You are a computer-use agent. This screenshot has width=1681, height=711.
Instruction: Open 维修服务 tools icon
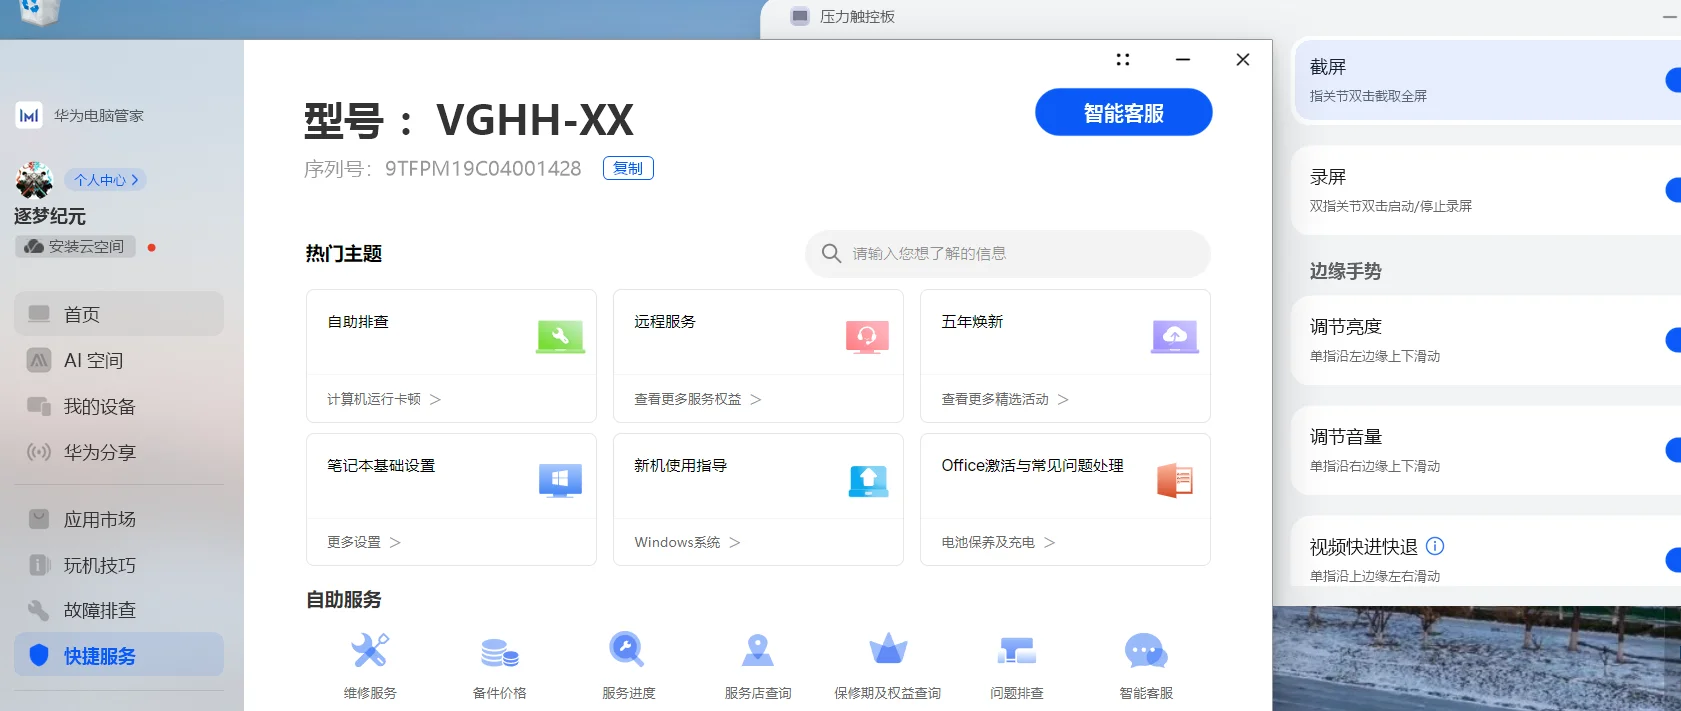tap(370, 651)
